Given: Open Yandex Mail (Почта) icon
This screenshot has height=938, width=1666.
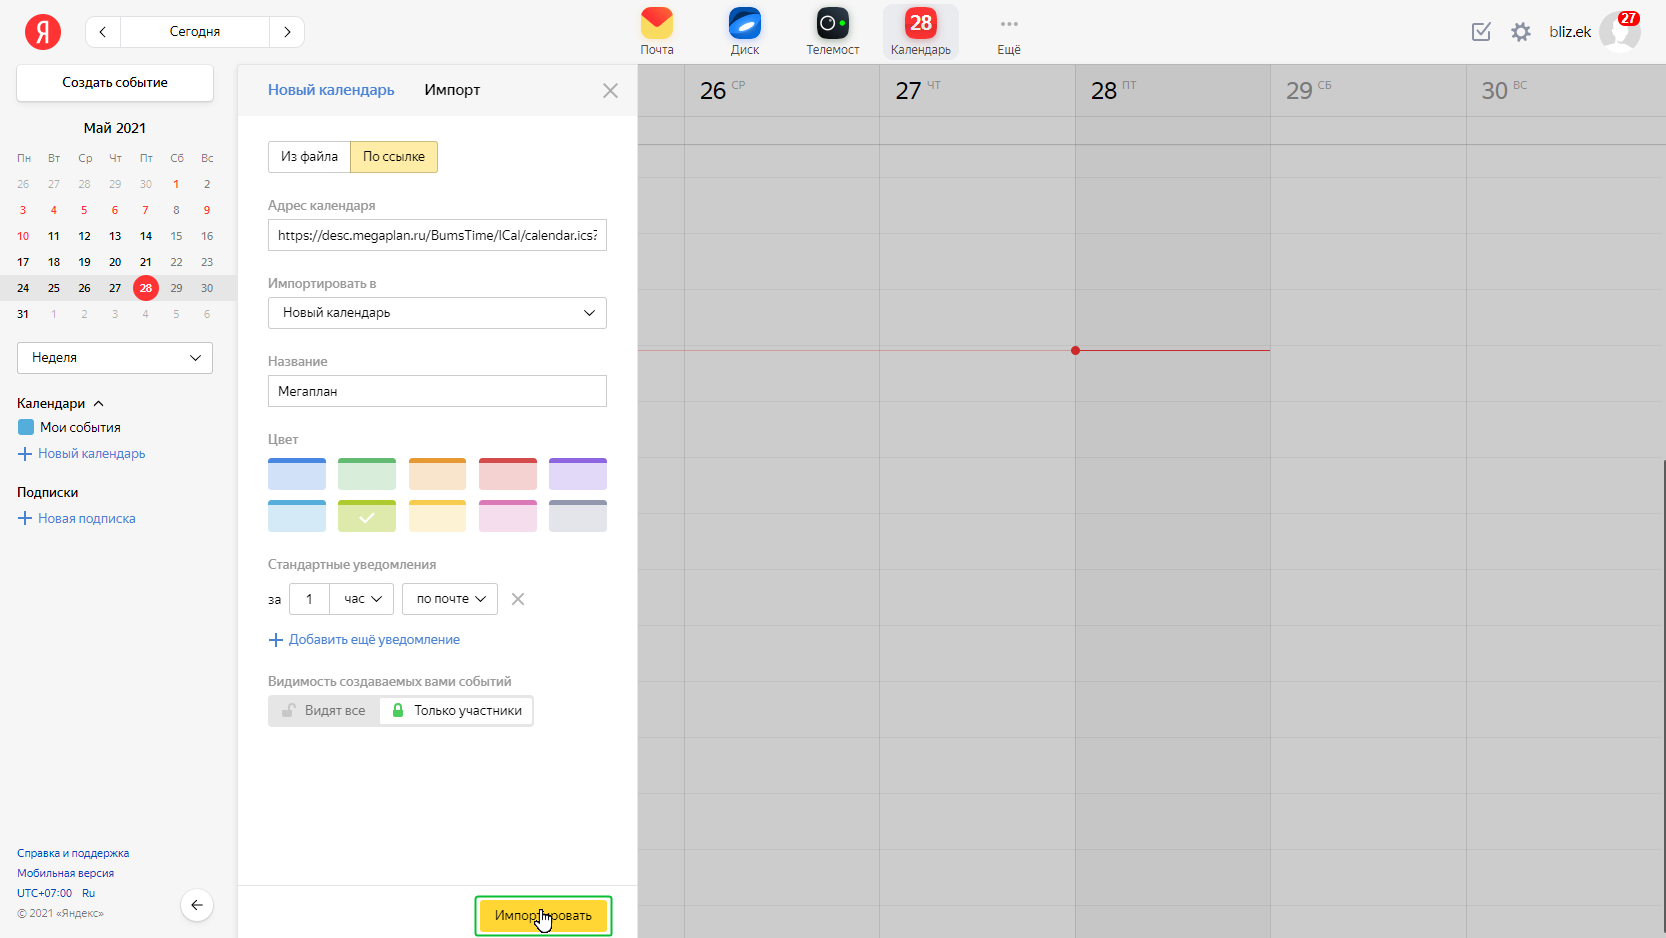Looking at the screenshot, I should coord(657,32).
